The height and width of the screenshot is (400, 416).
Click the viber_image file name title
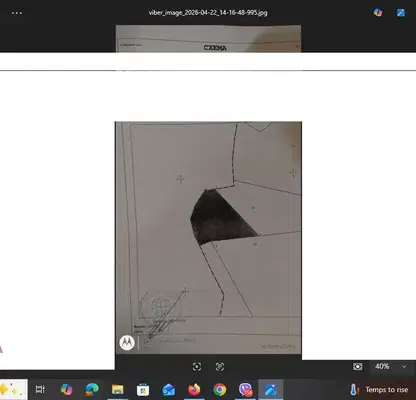(208, 13)
